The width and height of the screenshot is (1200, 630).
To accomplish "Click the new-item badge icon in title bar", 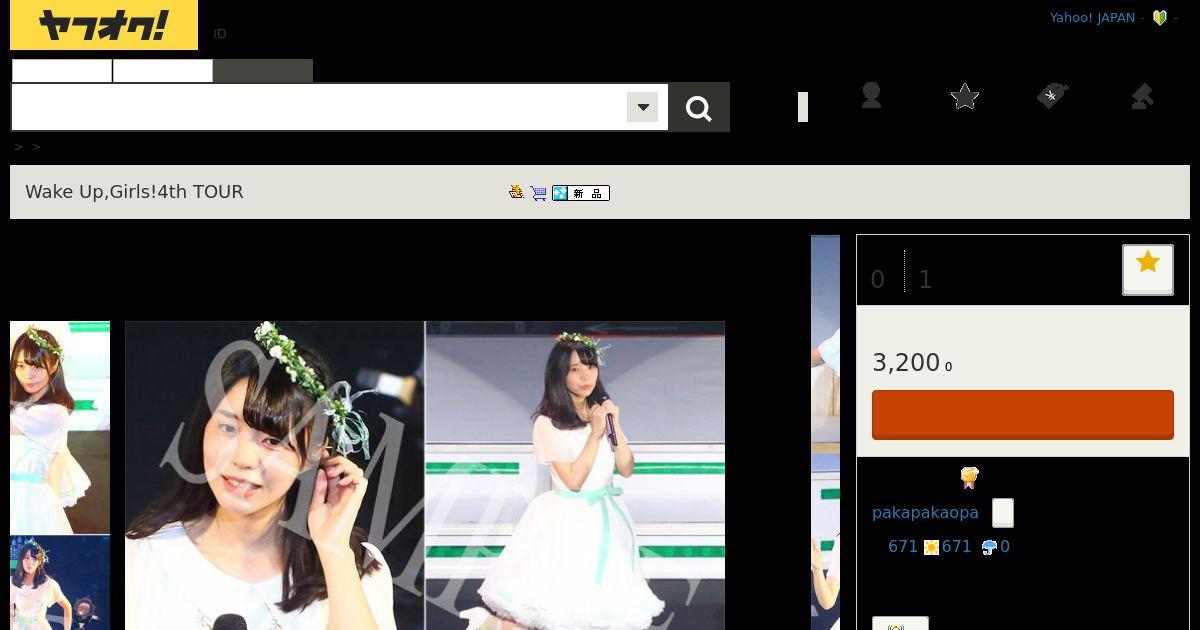I will pos(581,192).
